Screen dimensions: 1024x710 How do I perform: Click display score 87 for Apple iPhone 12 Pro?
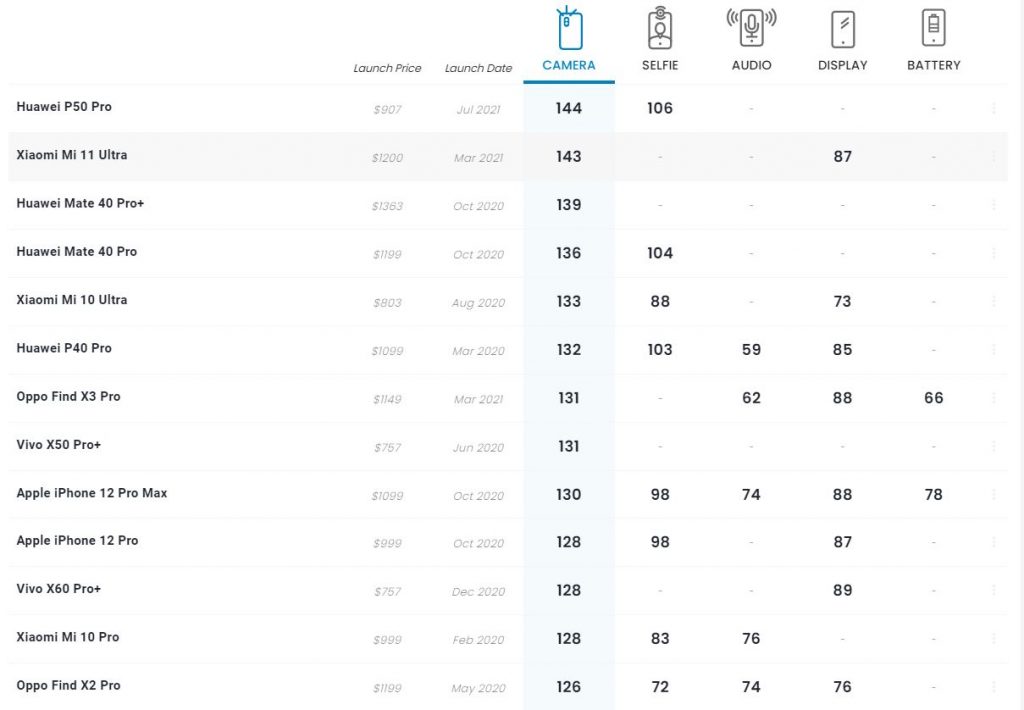click(x=842, y=542)
